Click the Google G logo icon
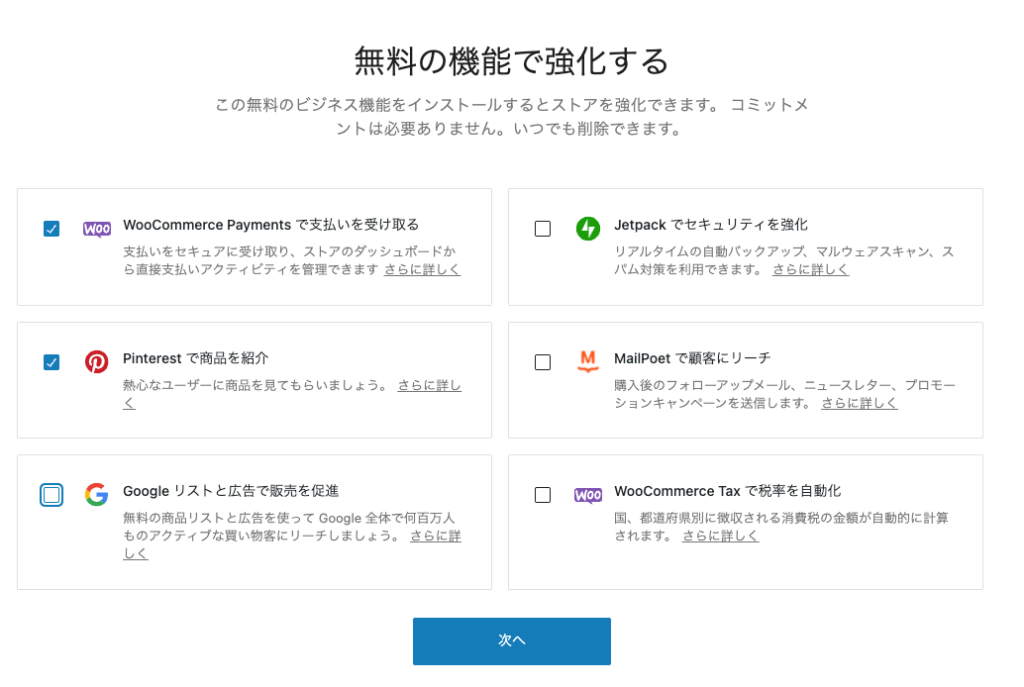1024x687 pixels. point(97,495)
